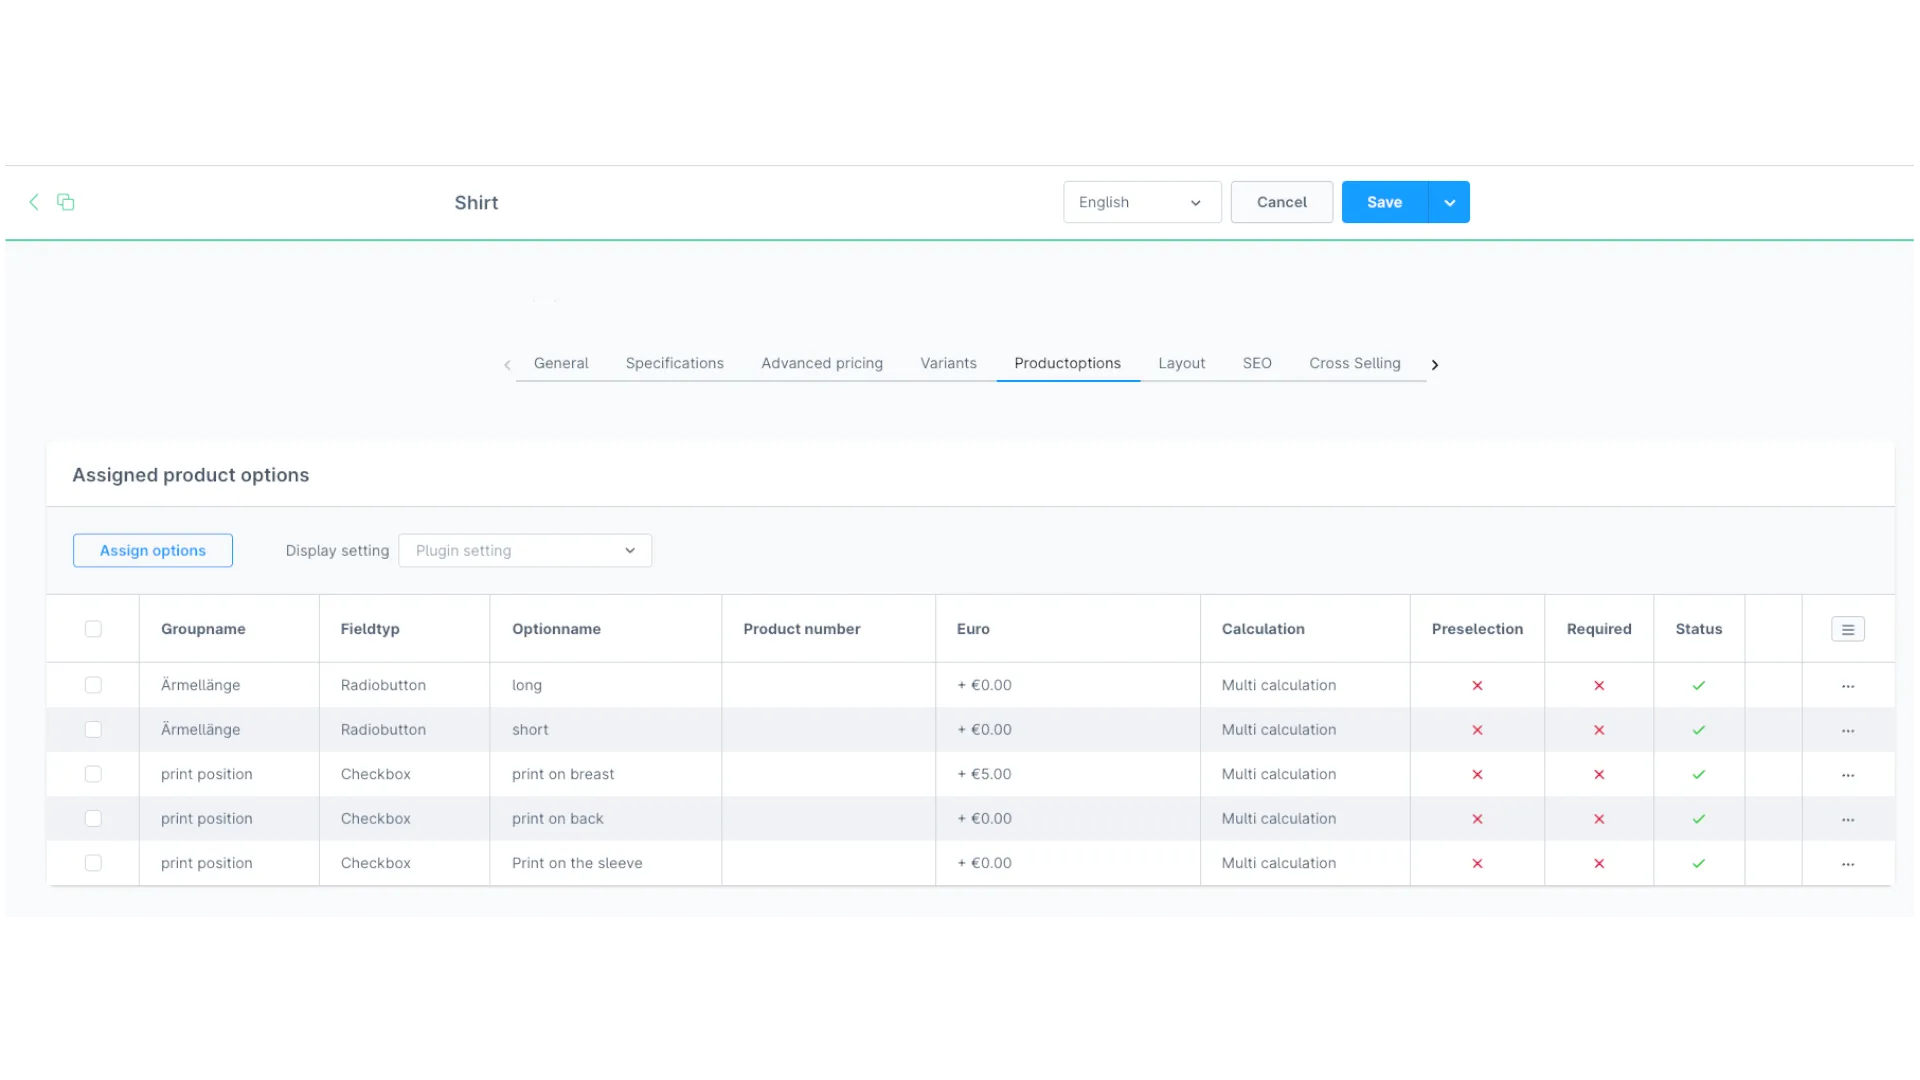This screenshot has width=1920, height=1080.
Task: Open the Plugin setting display dropdown
Action: click(525, 550)
